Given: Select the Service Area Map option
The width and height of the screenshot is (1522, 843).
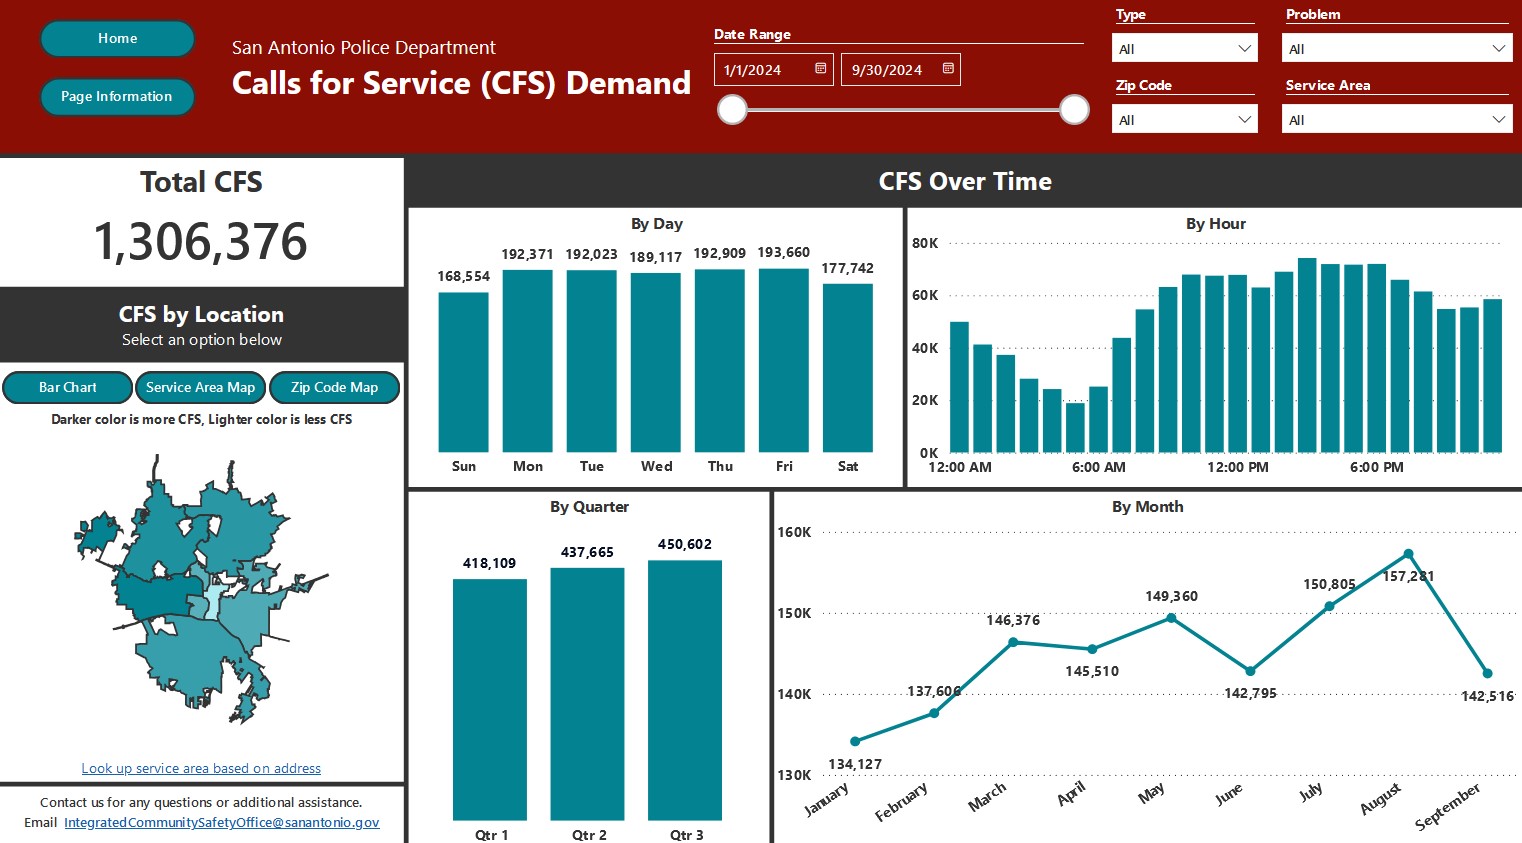Looking at the screenshot, I should (200, 387).
